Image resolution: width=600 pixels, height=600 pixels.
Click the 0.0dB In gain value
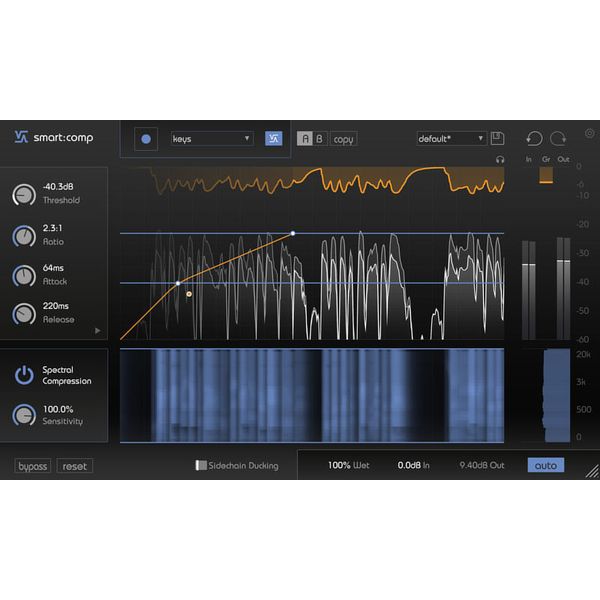(413, 465)
